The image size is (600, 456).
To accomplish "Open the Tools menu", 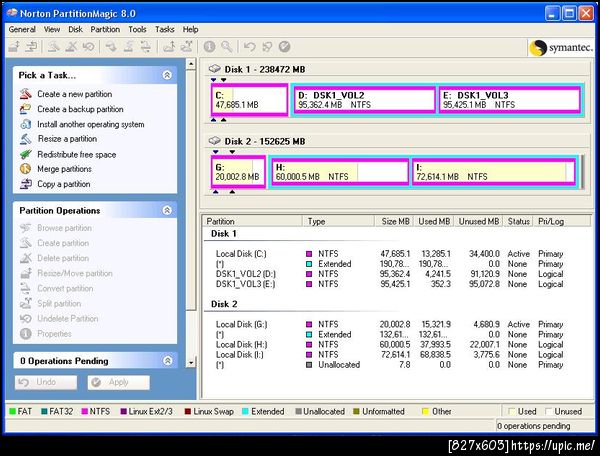I will [137, 29].
